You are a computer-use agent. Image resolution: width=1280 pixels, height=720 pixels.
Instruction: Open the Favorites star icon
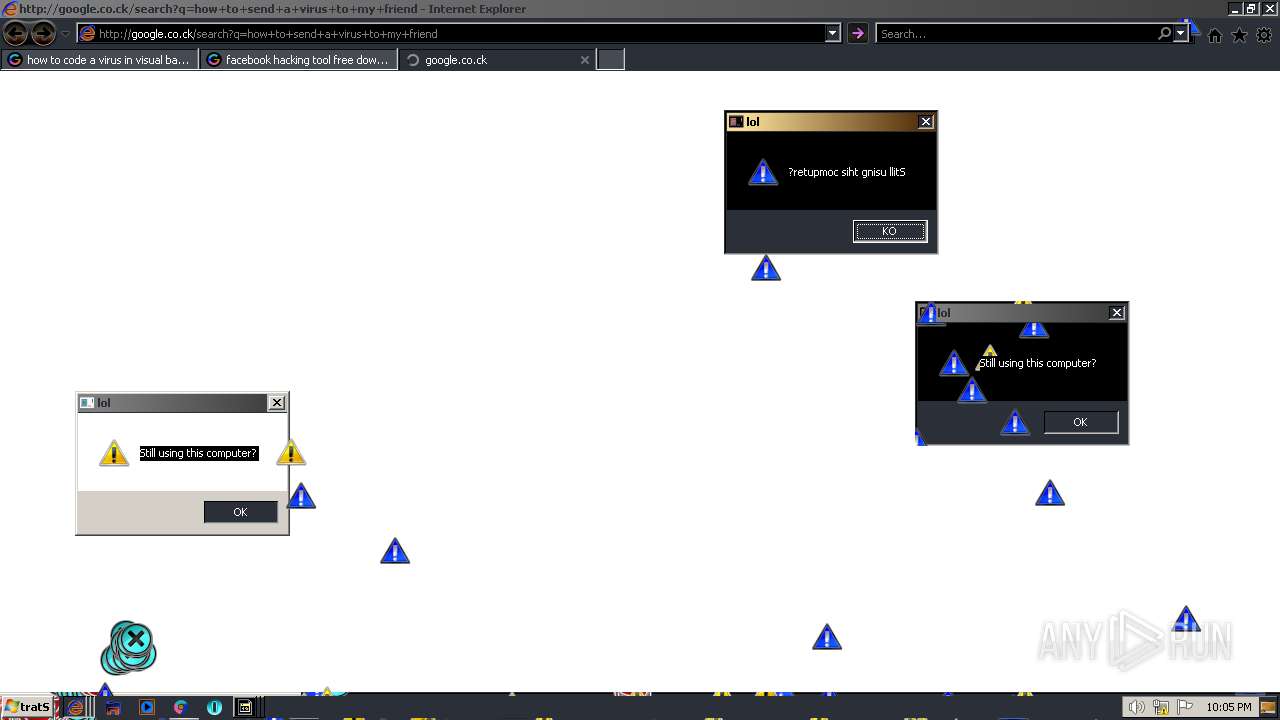[x=1240, y=35]
